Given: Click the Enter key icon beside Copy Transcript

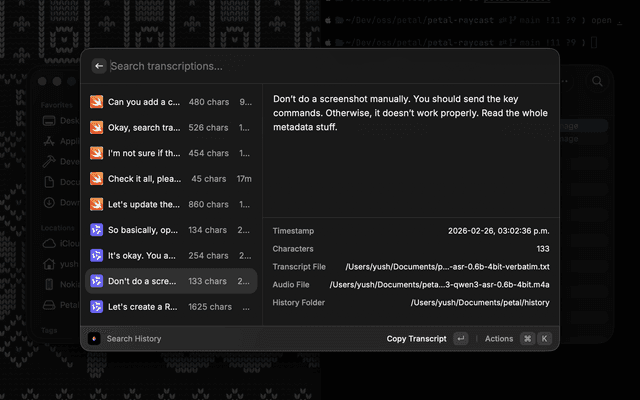Looking at the screenshot, I should [x=460, y=339].
